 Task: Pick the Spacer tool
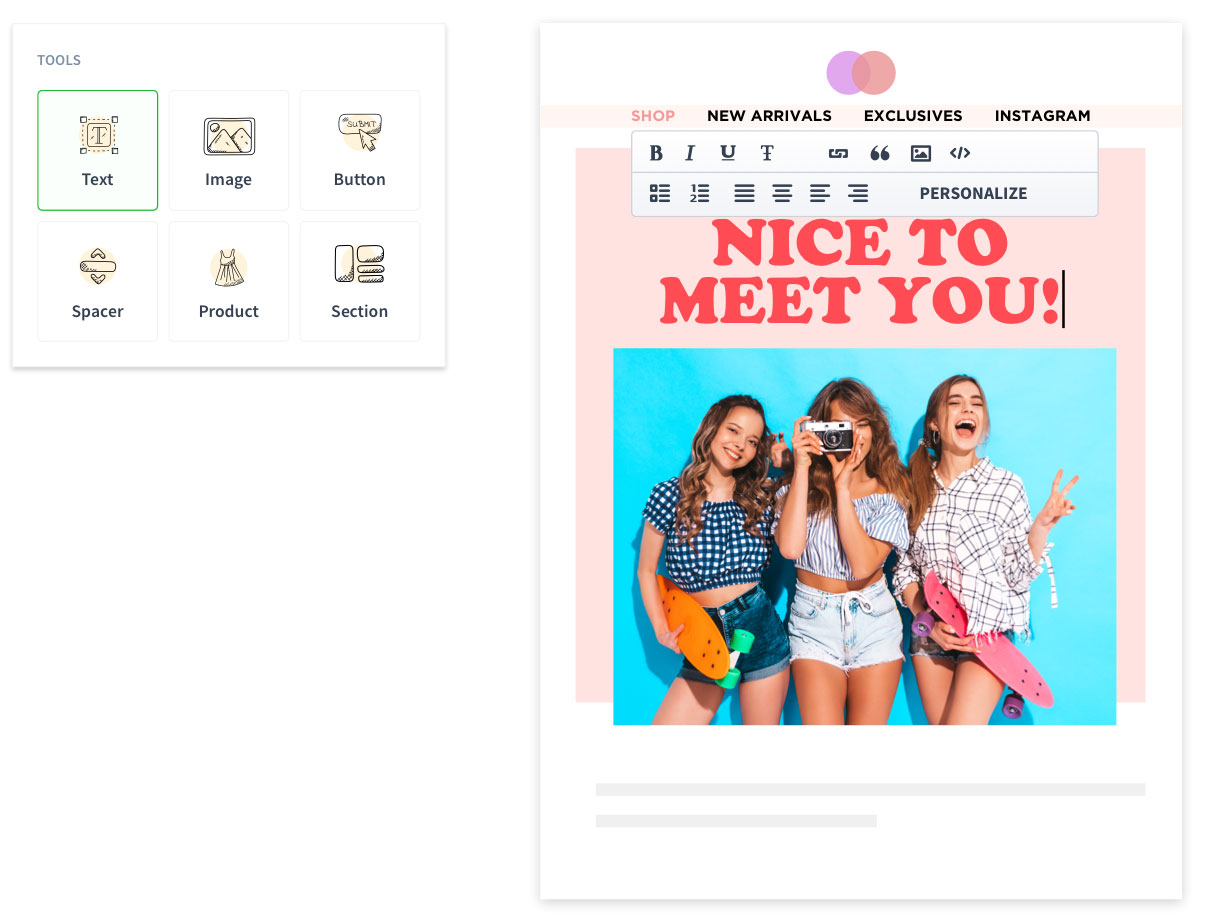tap(98, 281)
